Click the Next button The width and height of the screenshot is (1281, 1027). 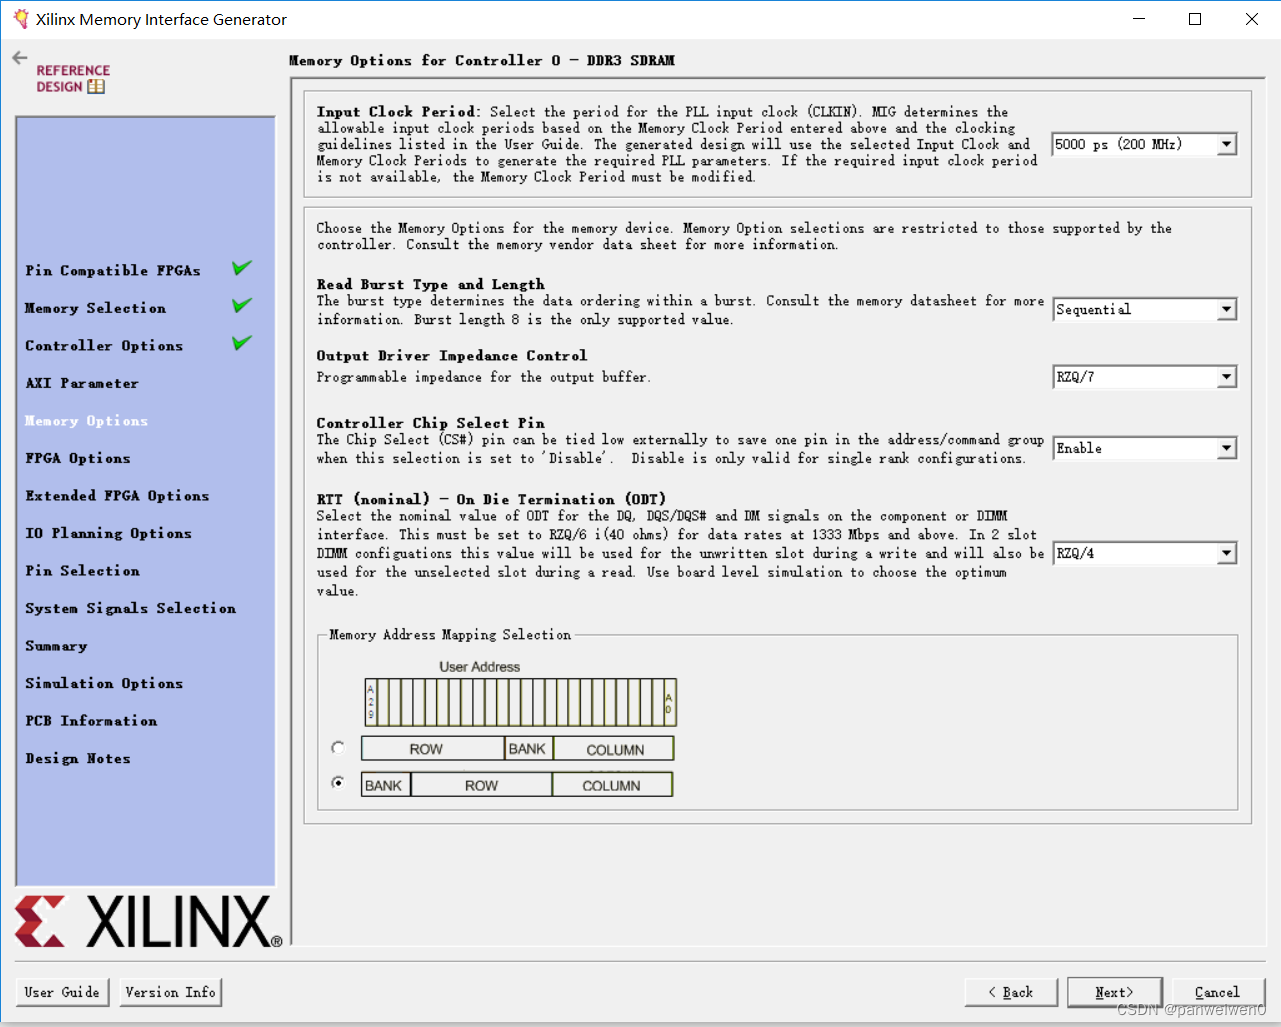(1115, 992)
